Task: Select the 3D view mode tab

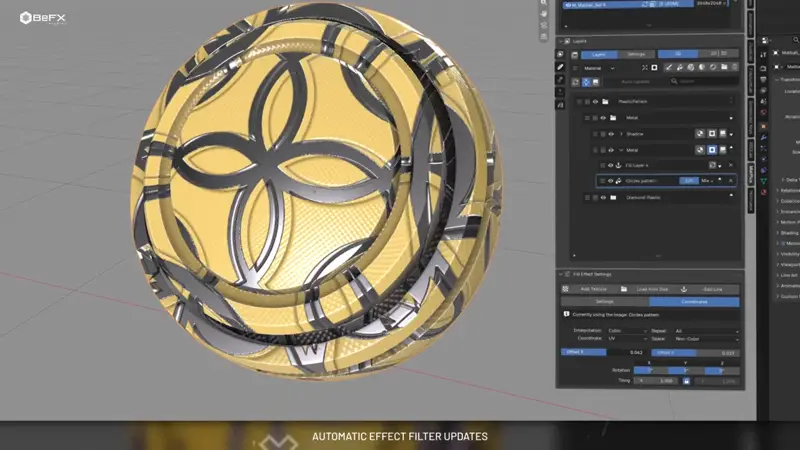Action: tap(678, 54)
